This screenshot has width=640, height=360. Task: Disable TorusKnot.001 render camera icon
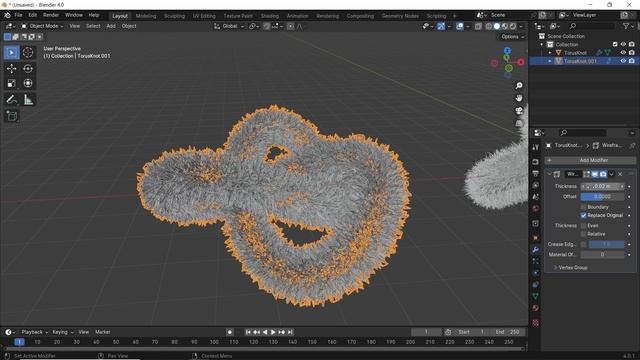coord(631,61)
